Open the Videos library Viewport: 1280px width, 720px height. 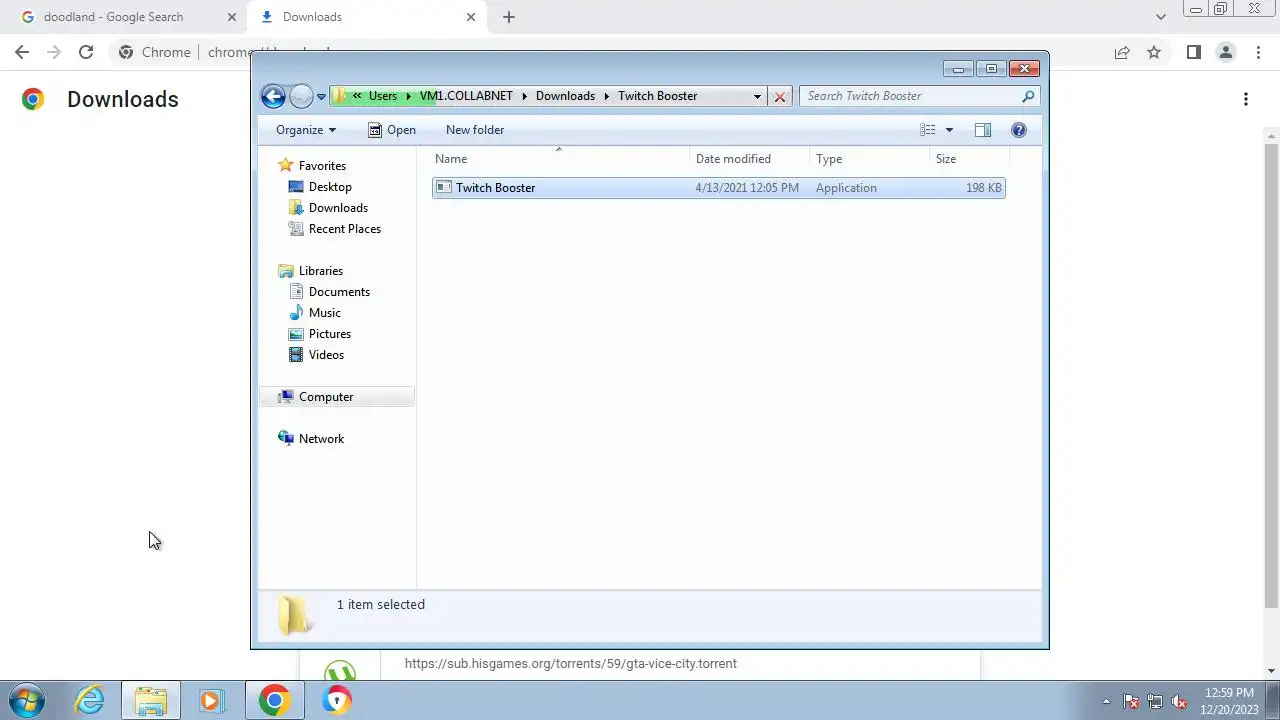(326, 355)
